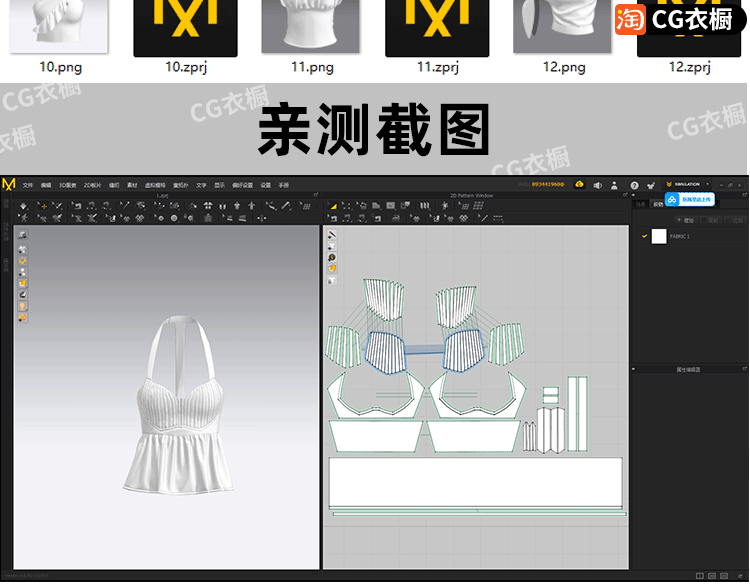Open the user profile icon

coord(615,186)
